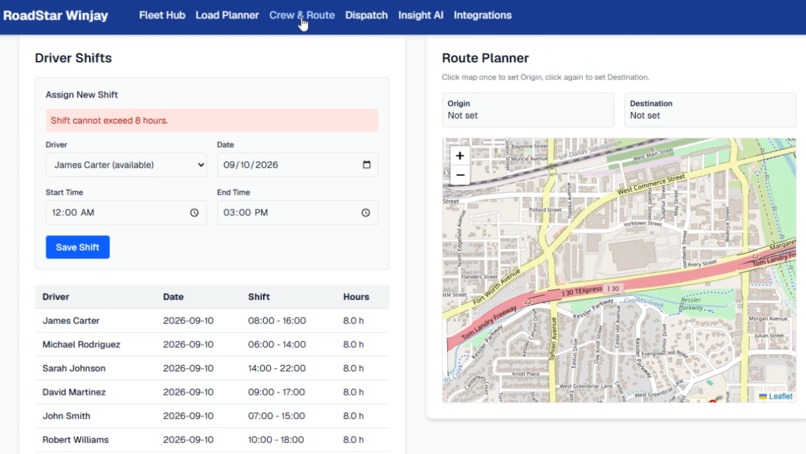Click the Origin 'Not set' box
The width and height of the screenshot is (806, 454).
(x=528, y=110)
